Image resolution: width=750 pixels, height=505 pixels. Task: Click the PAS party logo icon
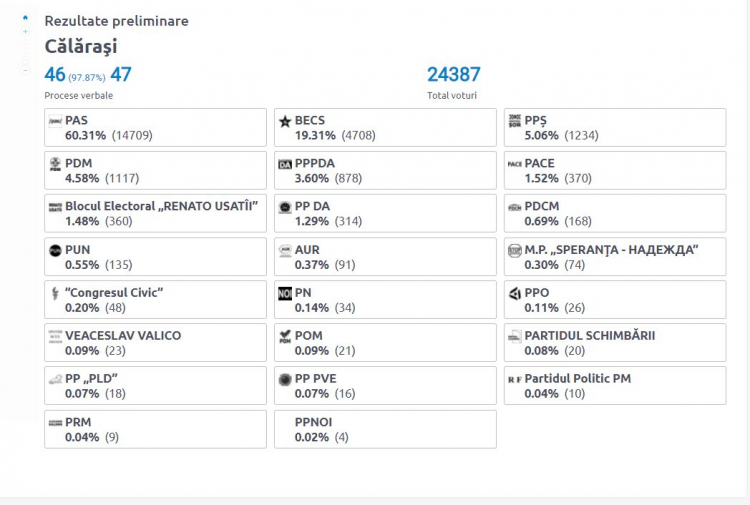point(55,121)
